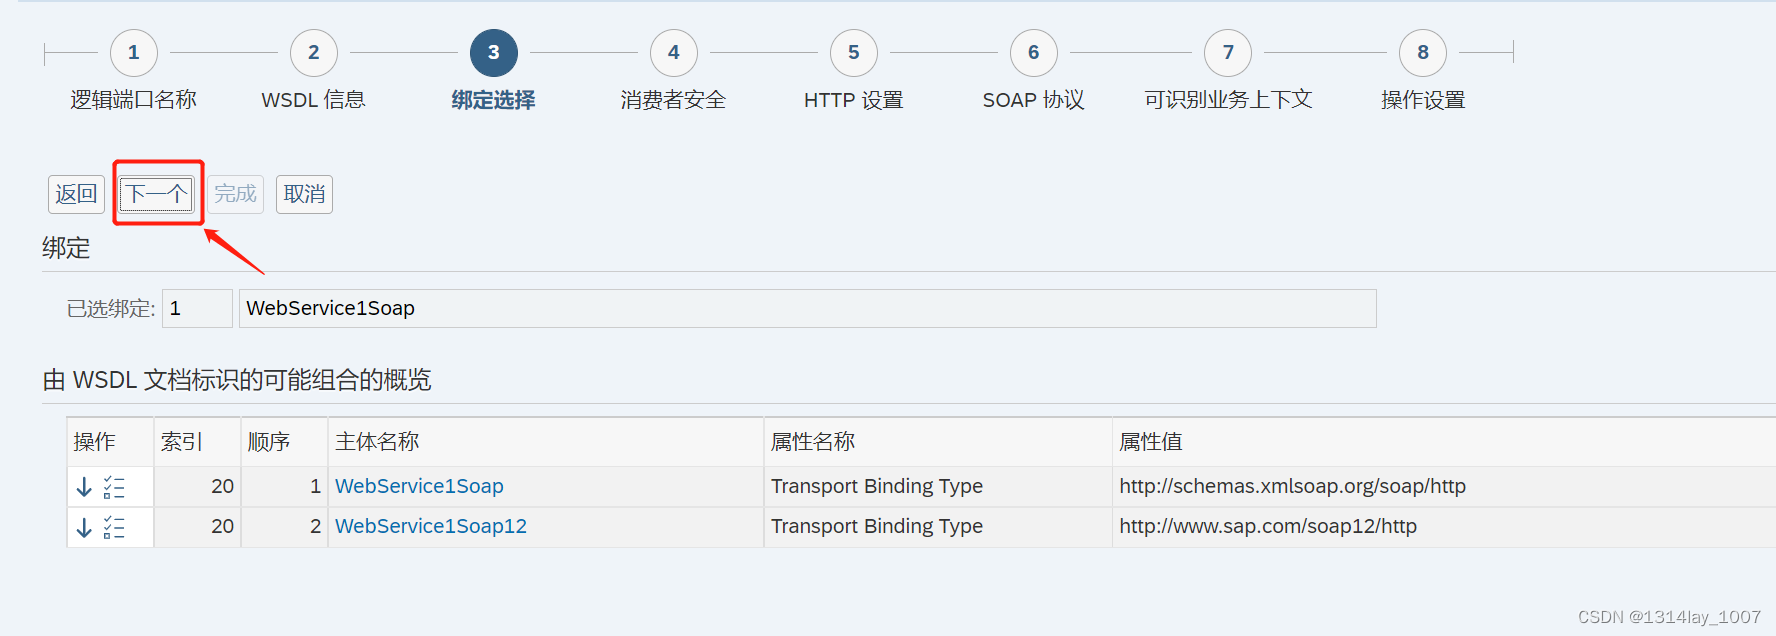Click the WebService1Soap binding name field

pos(808,308)
